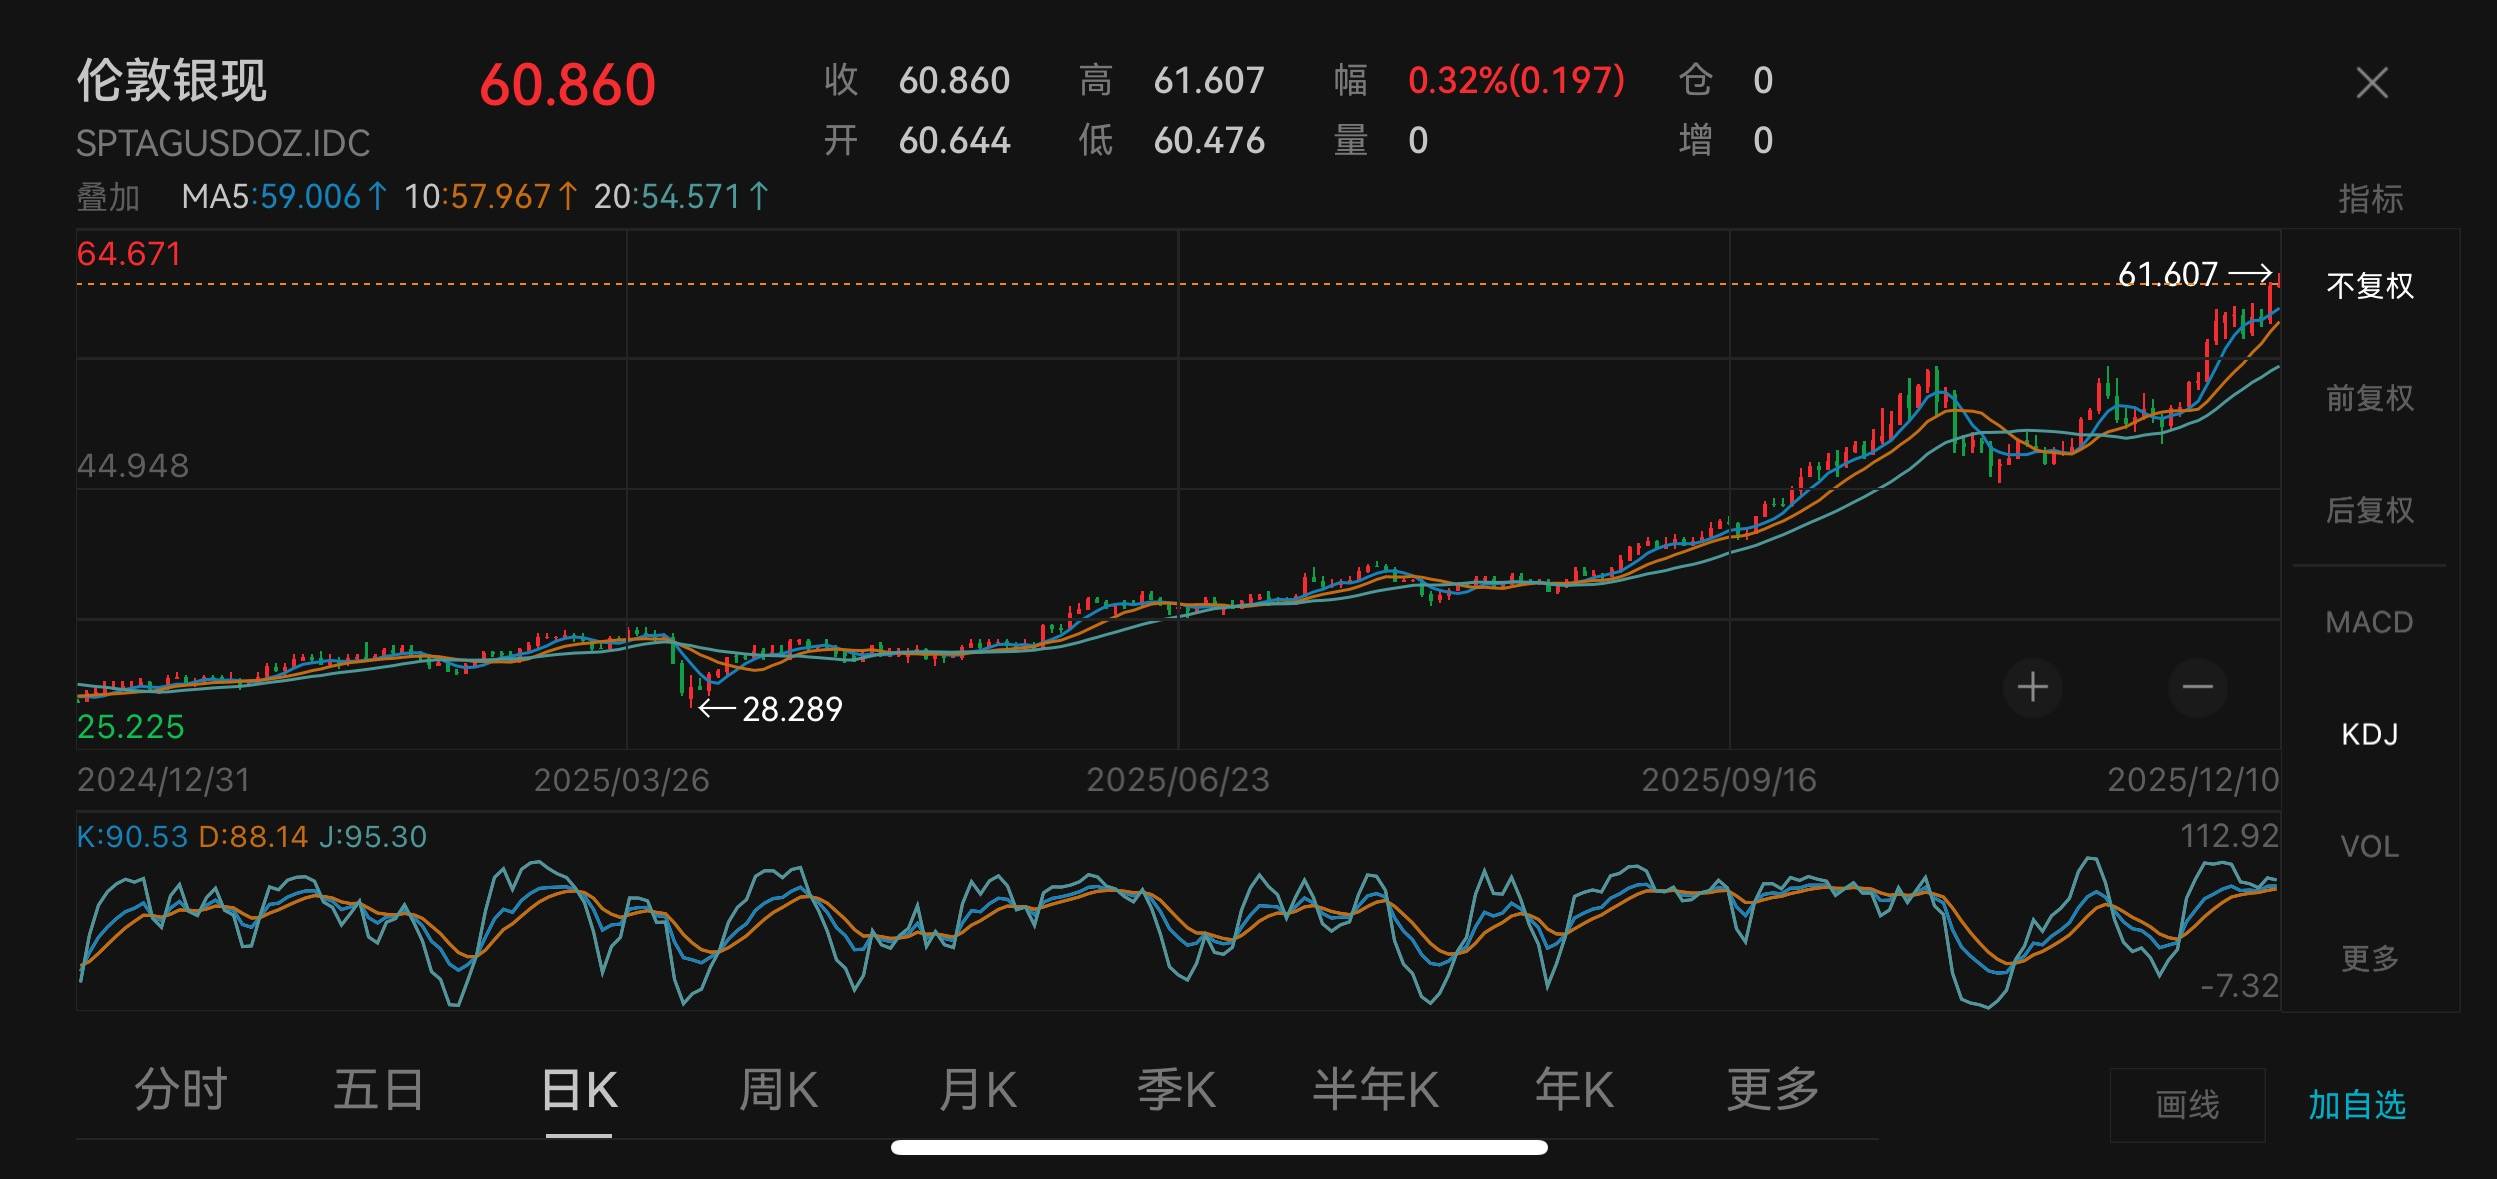
Task: Zoom in on the chart using the plus icon
Action: point(2034,686)
